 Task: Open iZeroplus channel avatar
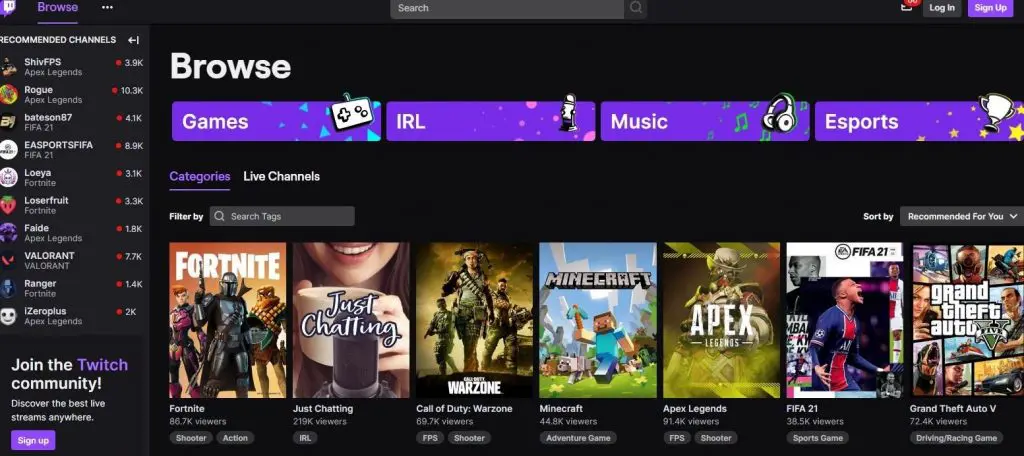pyautogui.click(x=8, y=316)
